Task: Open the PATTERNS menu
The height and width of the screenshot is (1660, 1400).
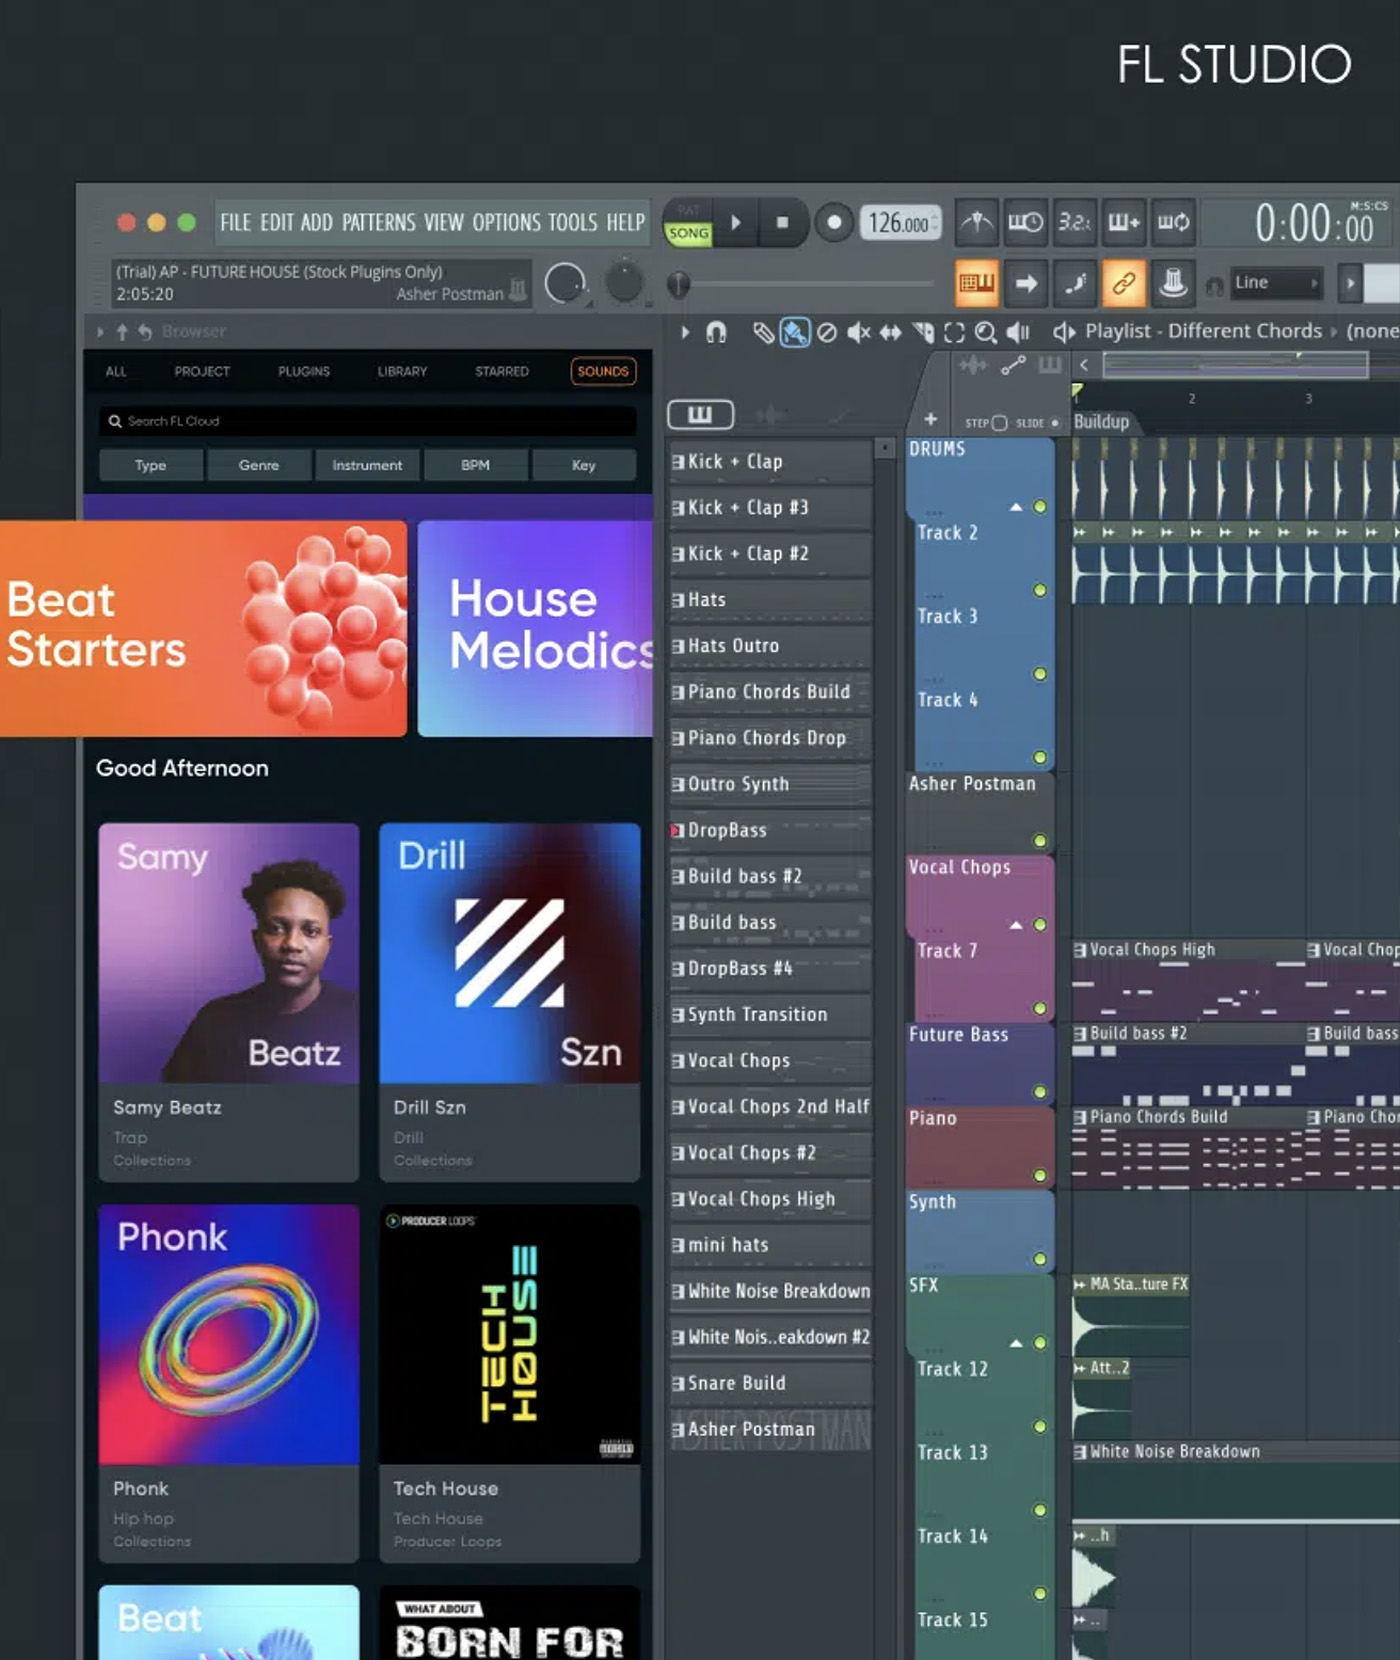Action: pos(379,222)
